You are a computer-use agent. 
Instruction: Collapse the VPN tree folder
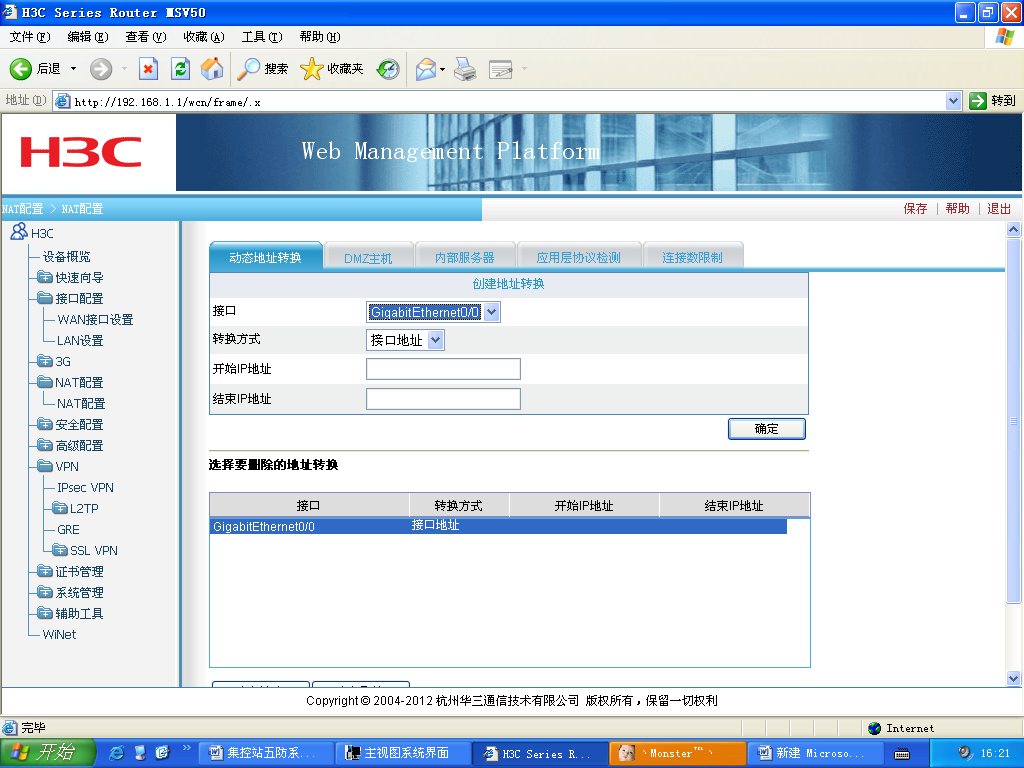tap(45, 467)
